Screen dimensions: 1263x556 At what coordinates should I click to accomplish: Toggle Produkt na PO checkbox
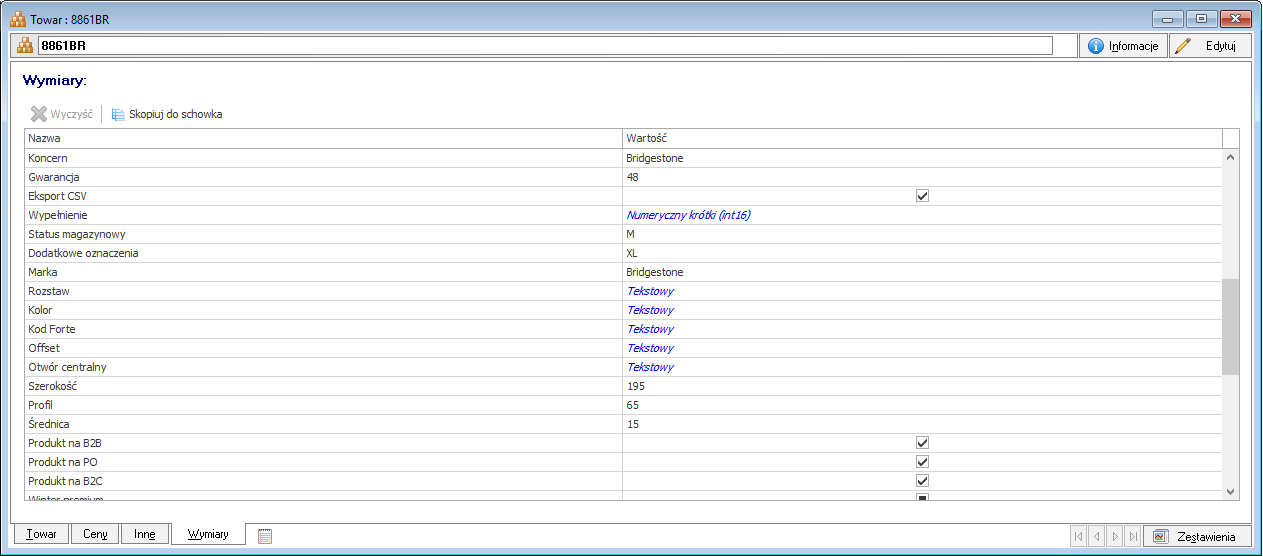tap(922, 462)
